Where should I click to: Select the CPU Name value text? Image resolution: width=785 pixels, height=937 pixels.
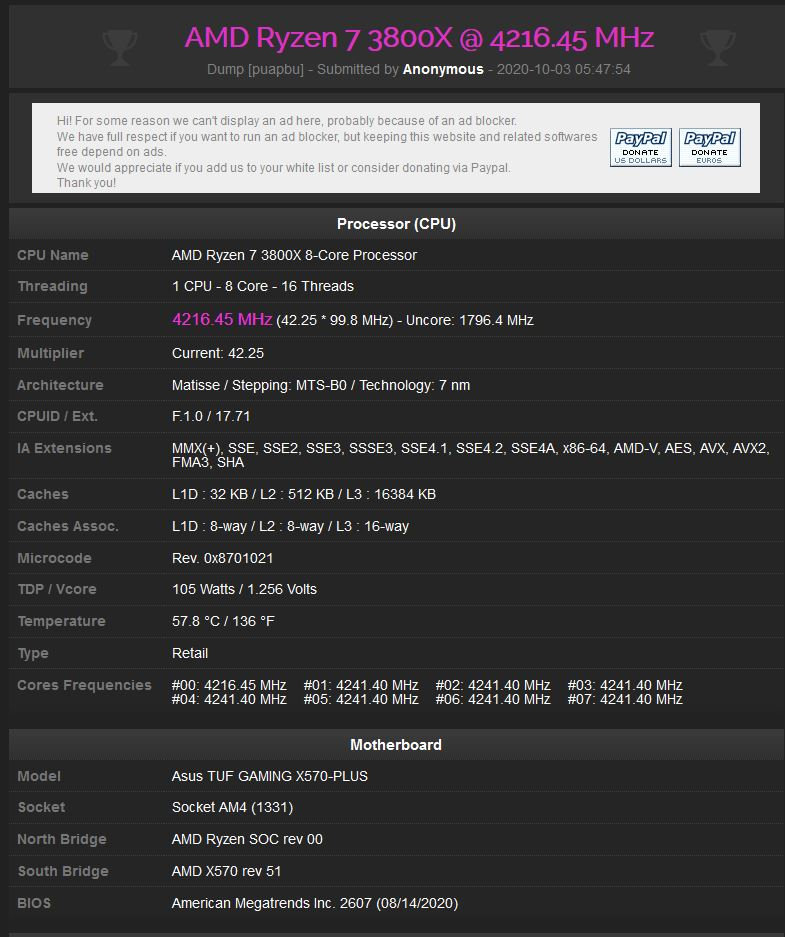point(294,255)
